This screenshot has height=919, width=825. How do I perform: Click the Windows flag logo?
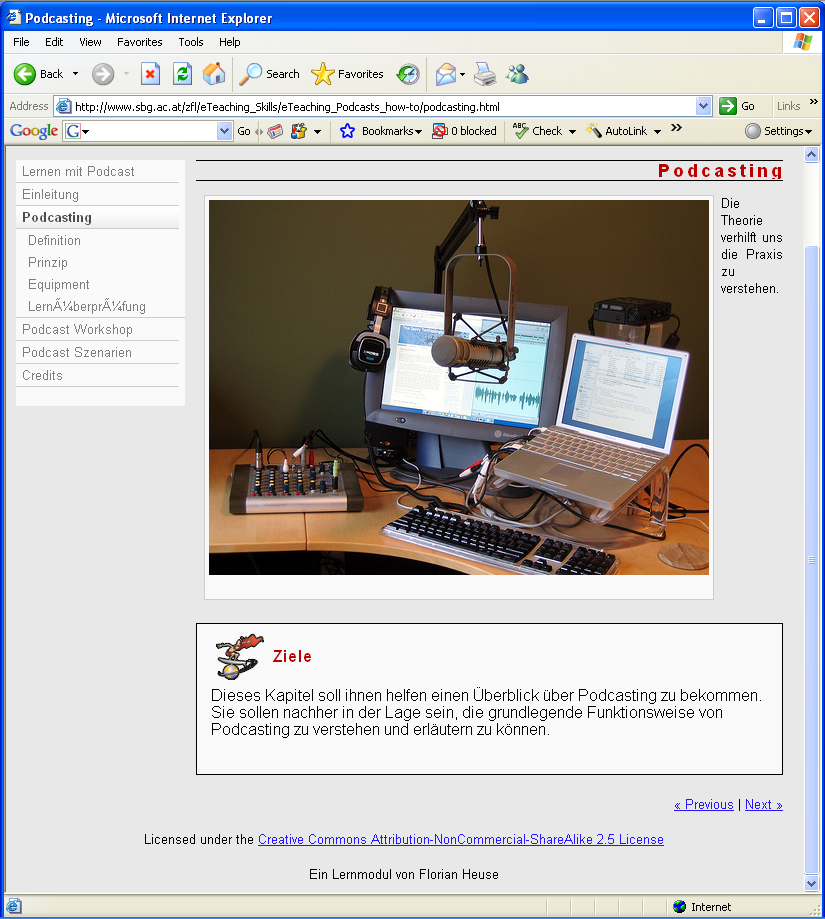[803, 42]
